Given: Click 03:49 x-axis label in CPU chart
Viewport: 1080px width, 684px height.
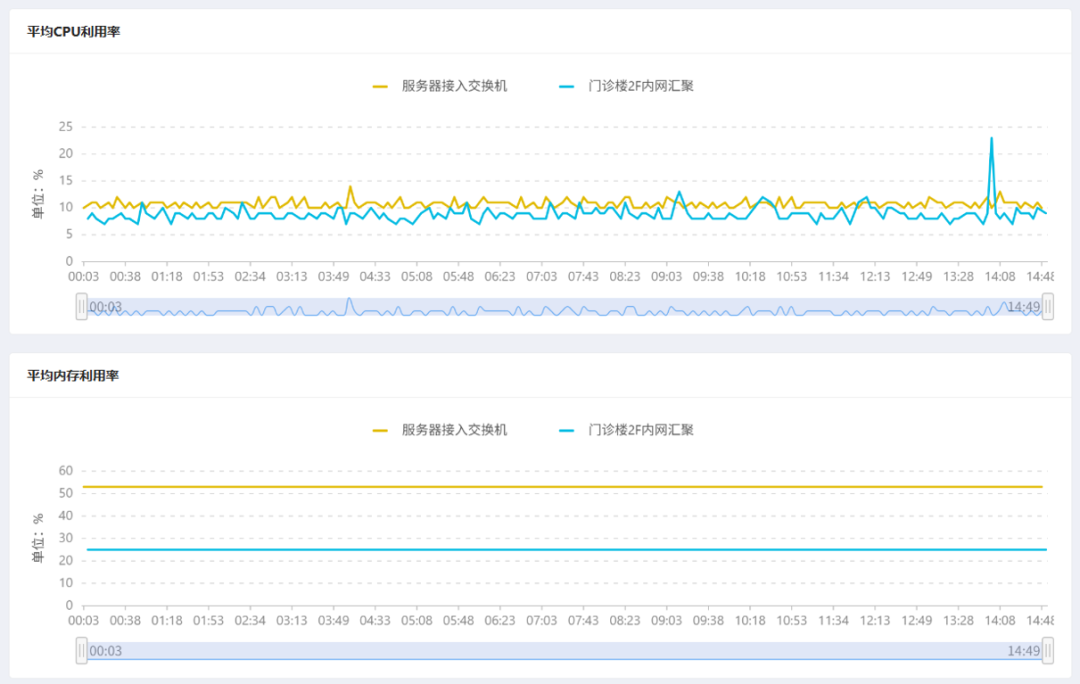Looking at the screenshot, I should [x=333, y=276].
